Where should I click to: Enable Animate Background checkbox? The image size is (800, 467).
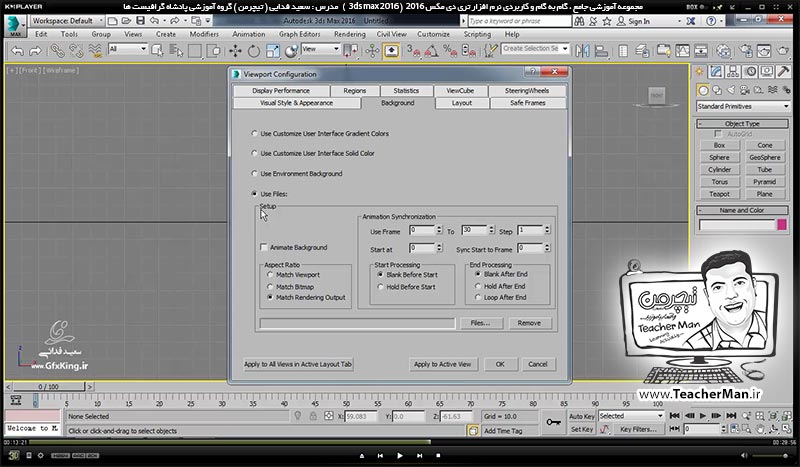pos(264,247)
